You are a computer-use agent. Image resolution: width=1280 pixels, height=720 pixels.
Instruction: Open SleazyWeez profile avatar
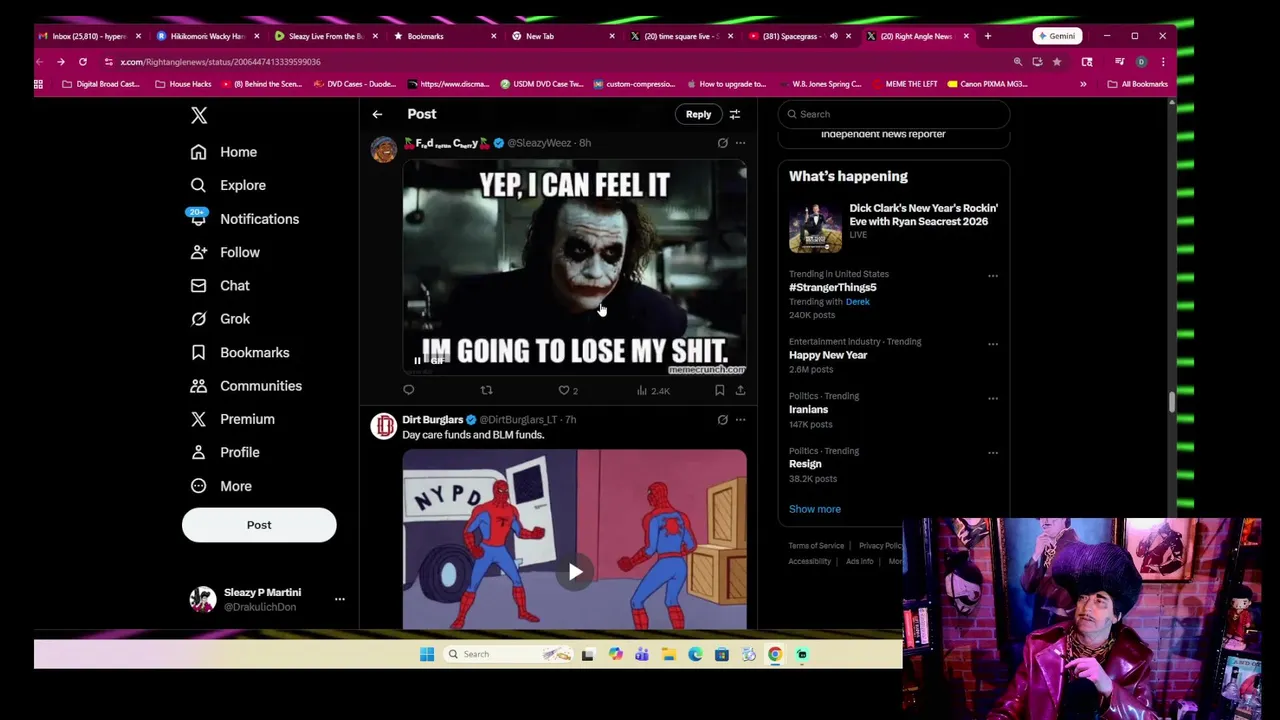(x=384, y=149)
